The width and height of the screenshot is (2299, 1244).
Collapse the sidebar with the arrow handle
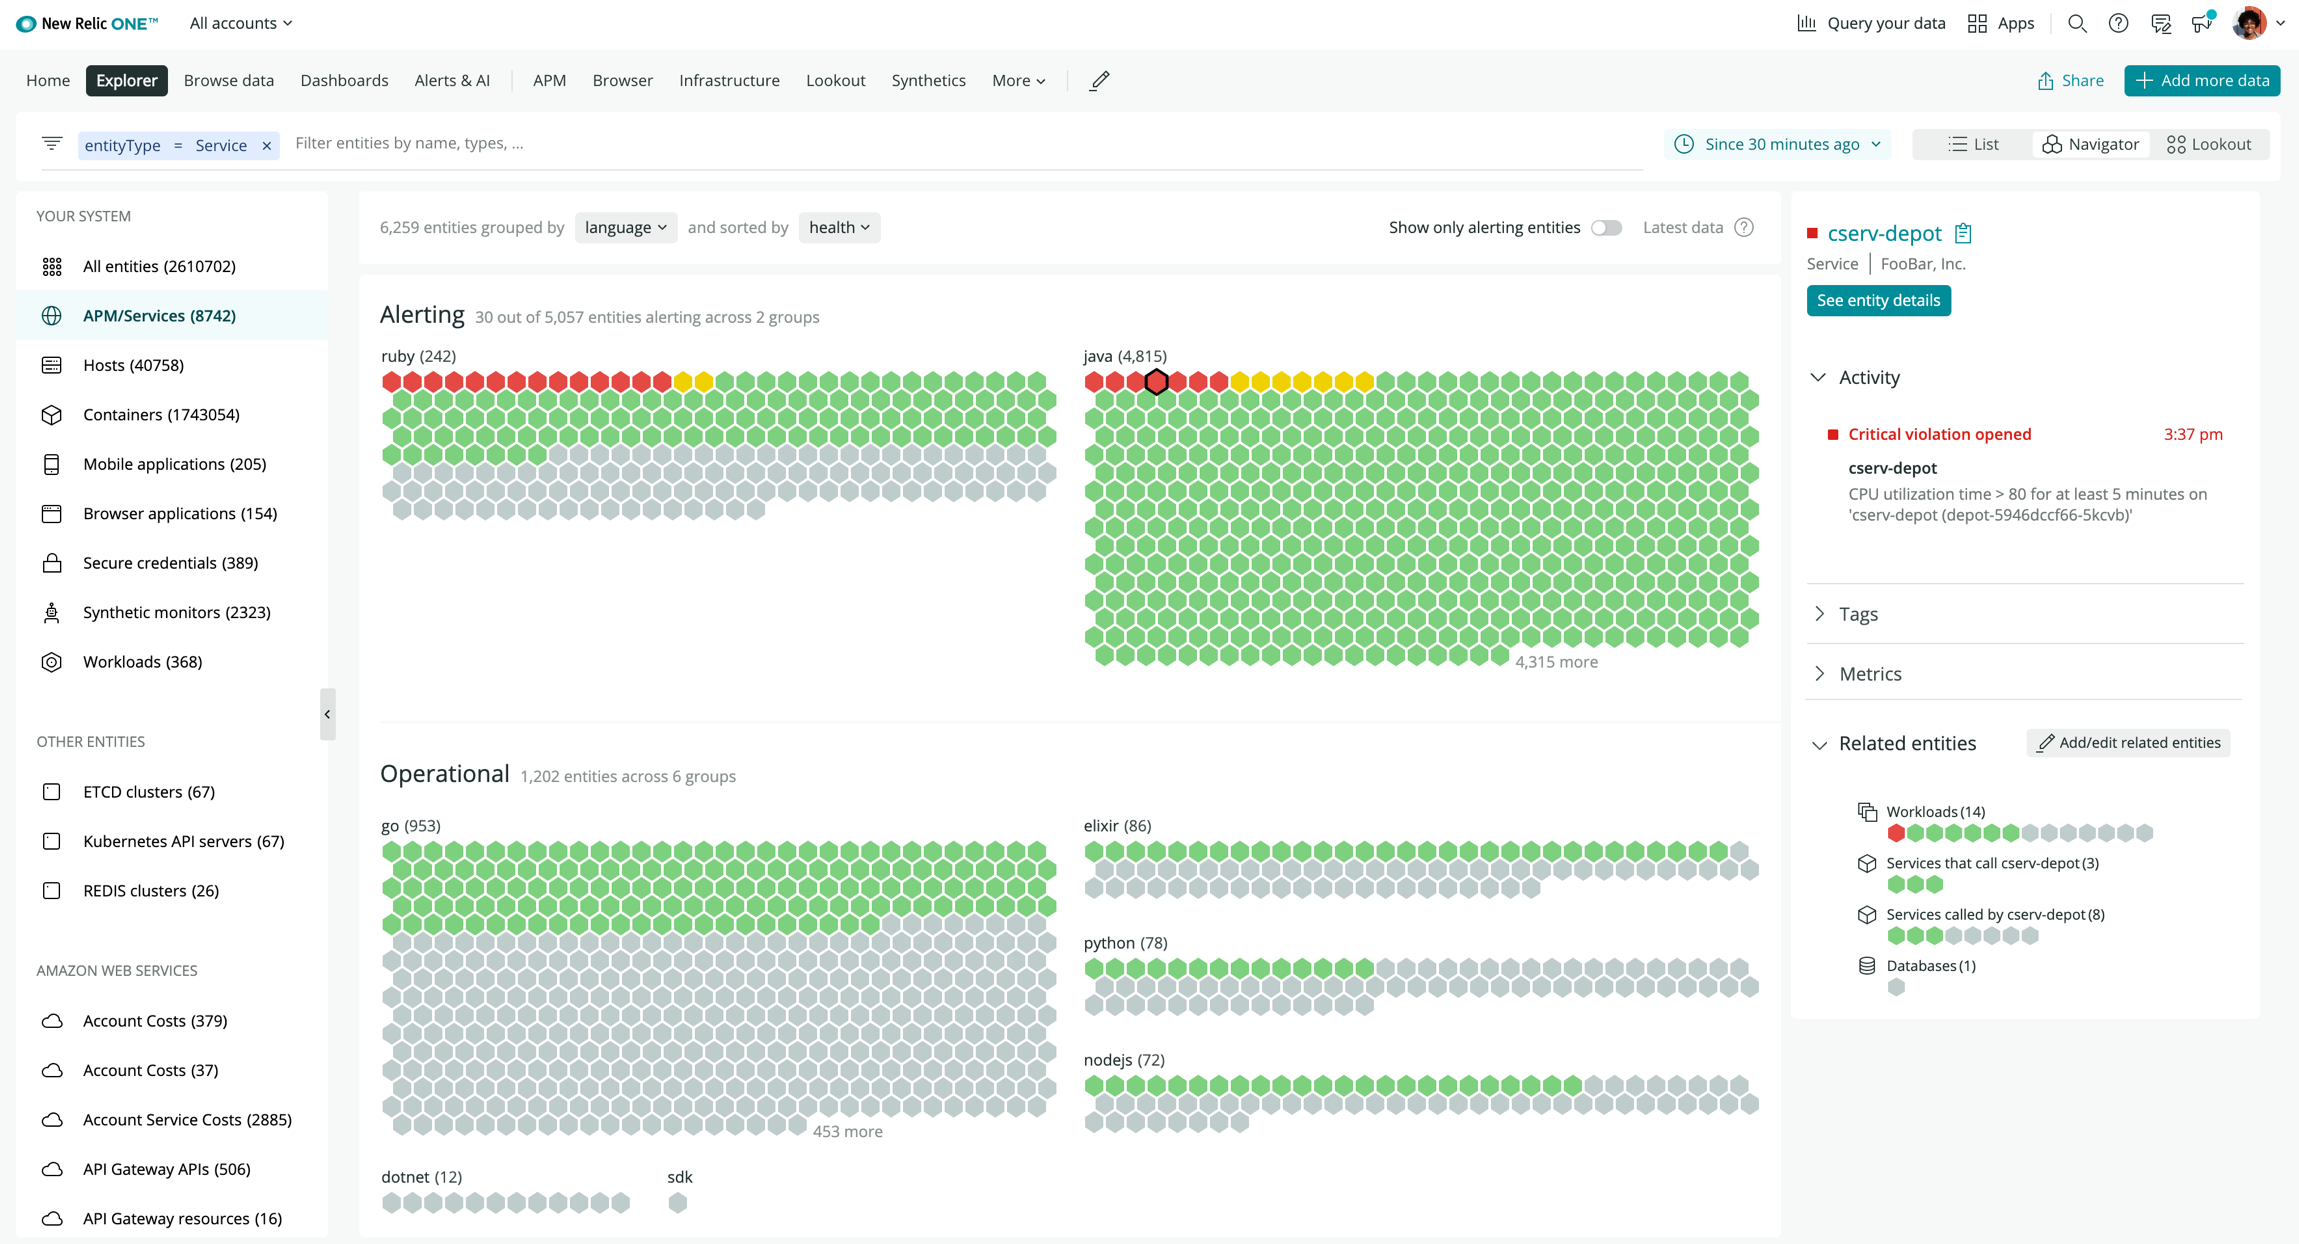(327, 714)
